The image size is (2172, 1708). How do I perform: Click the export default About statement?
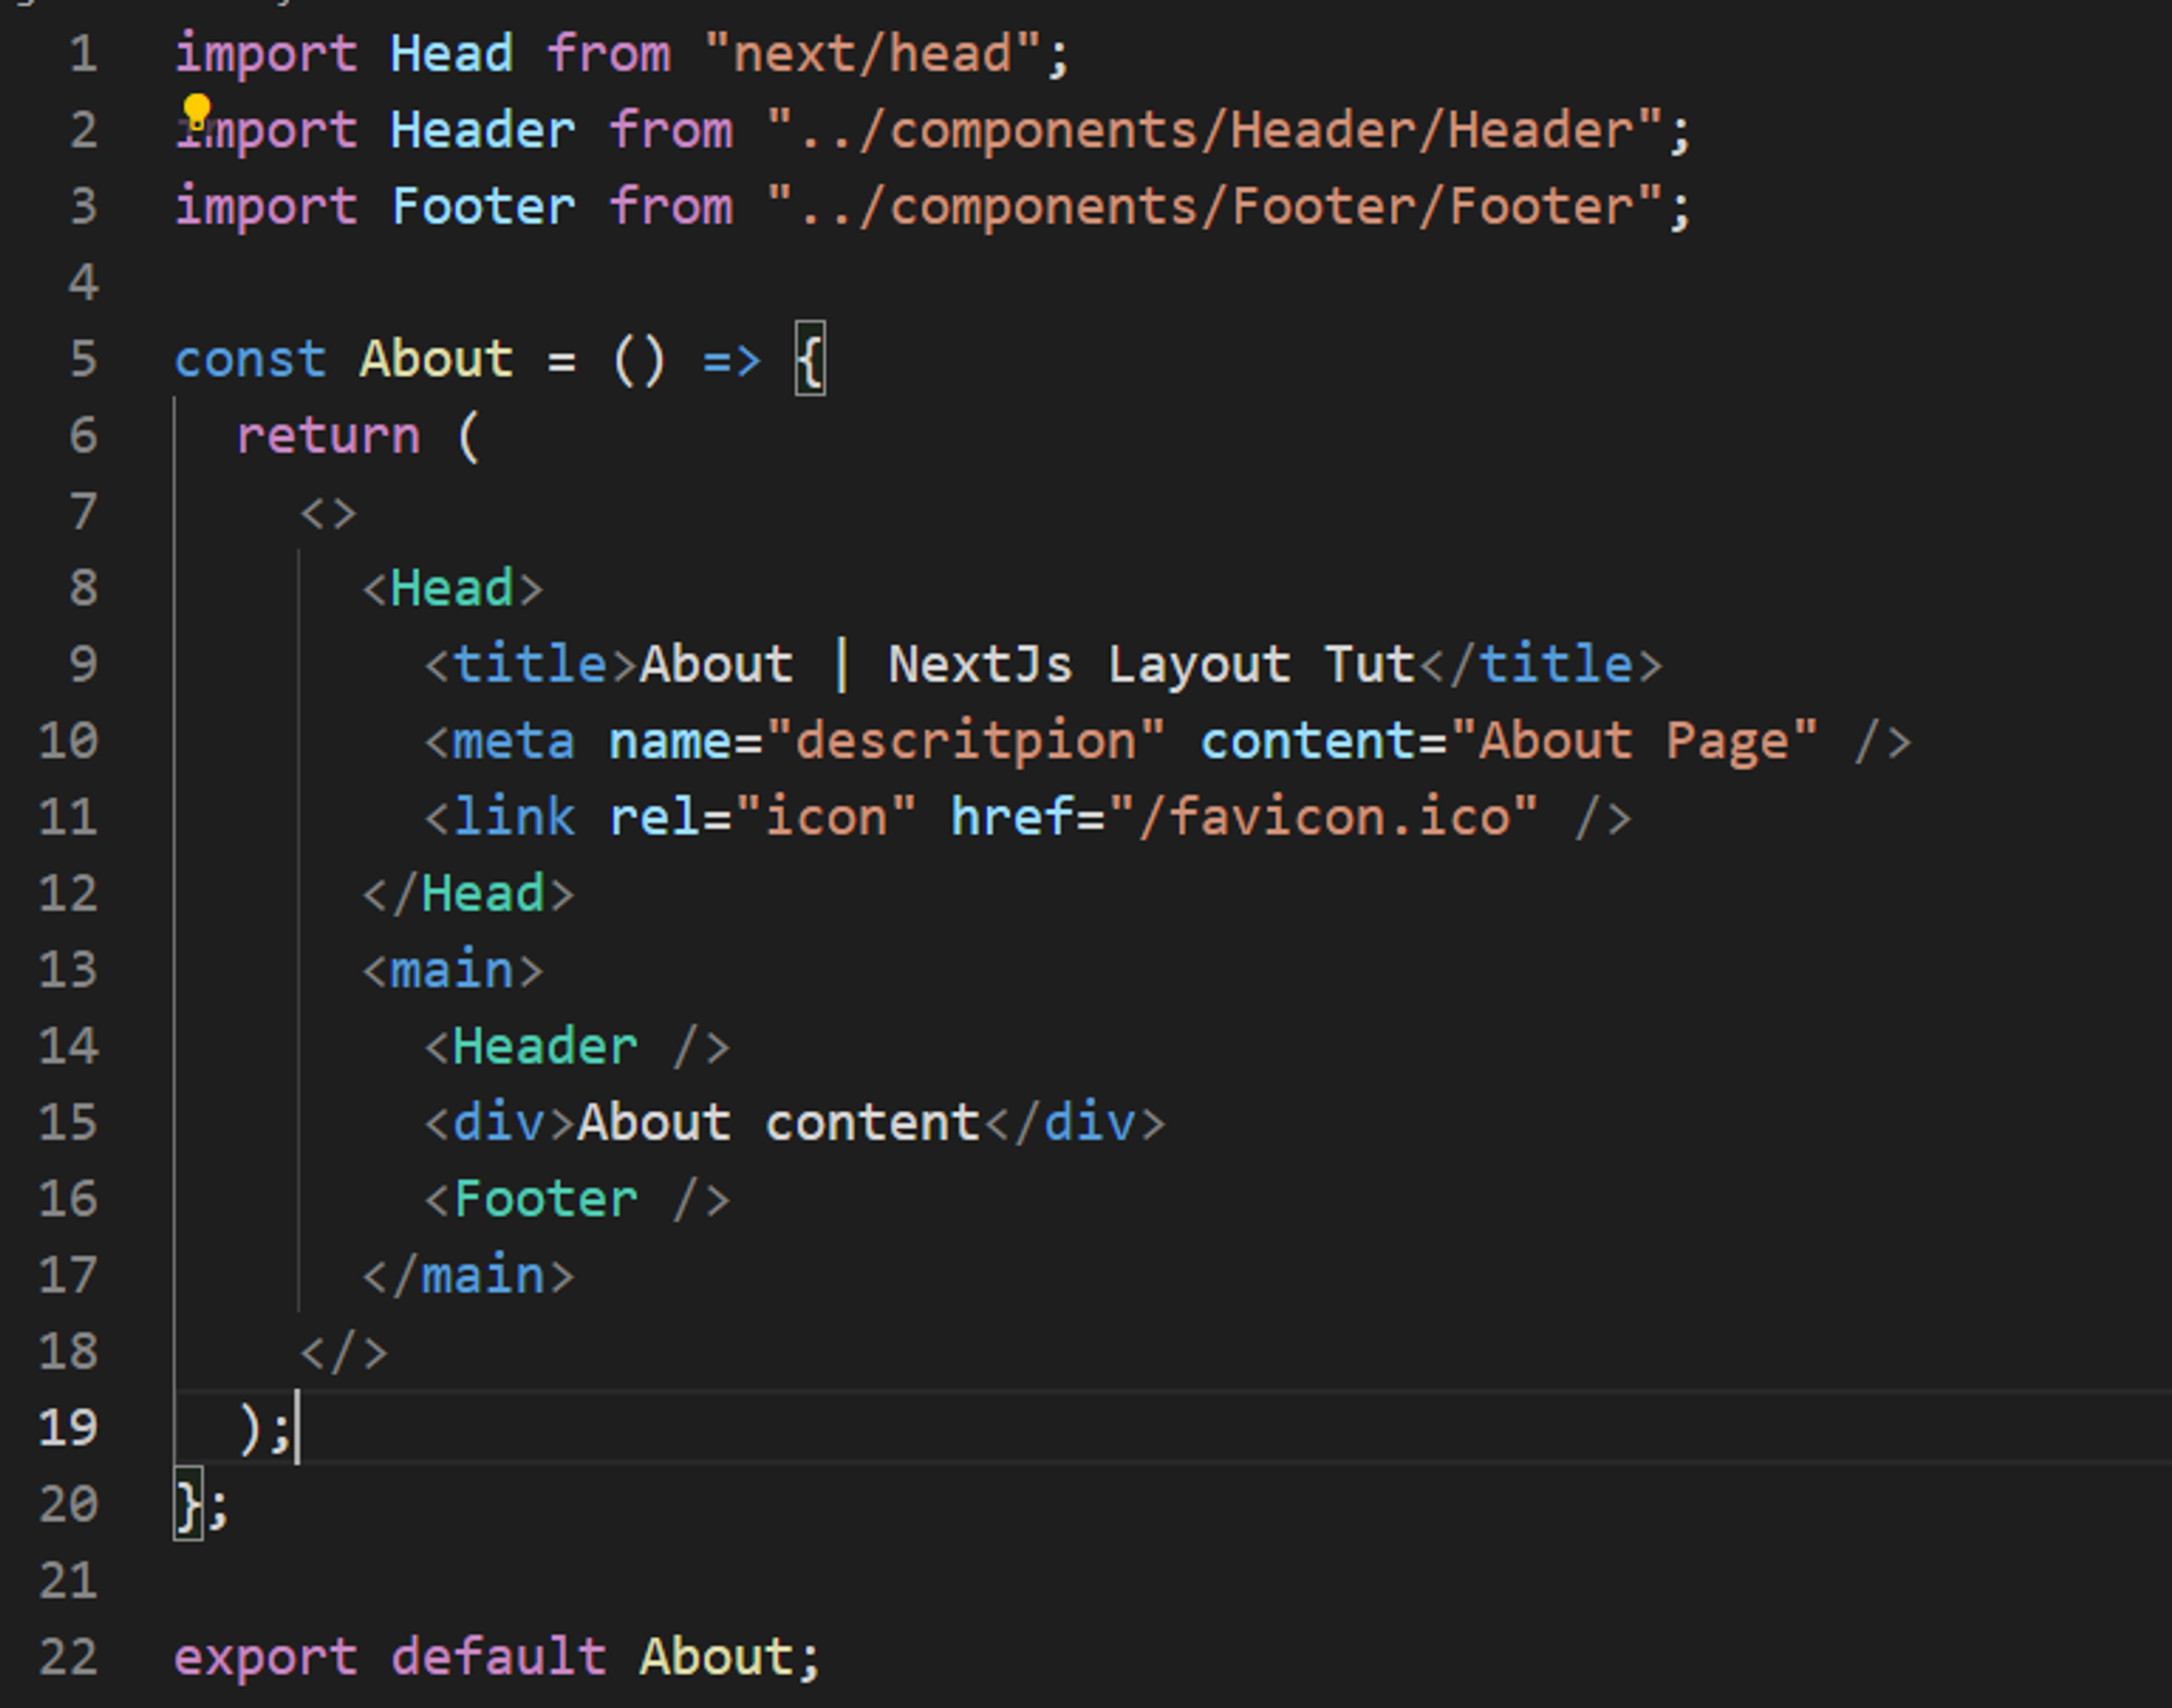point(497,1657)
